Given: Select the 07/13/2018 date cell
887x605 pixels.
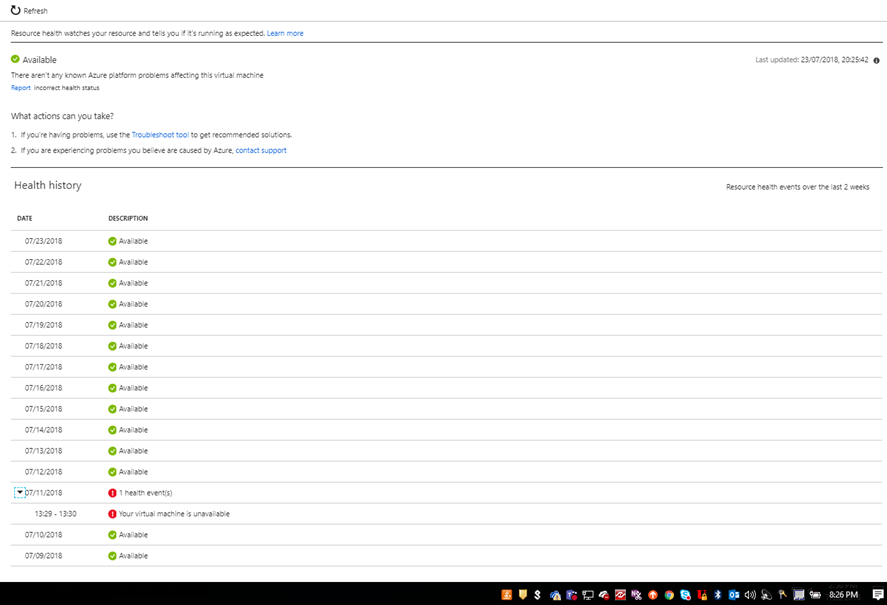Looking at the screenshot, I should coord(44,450).
